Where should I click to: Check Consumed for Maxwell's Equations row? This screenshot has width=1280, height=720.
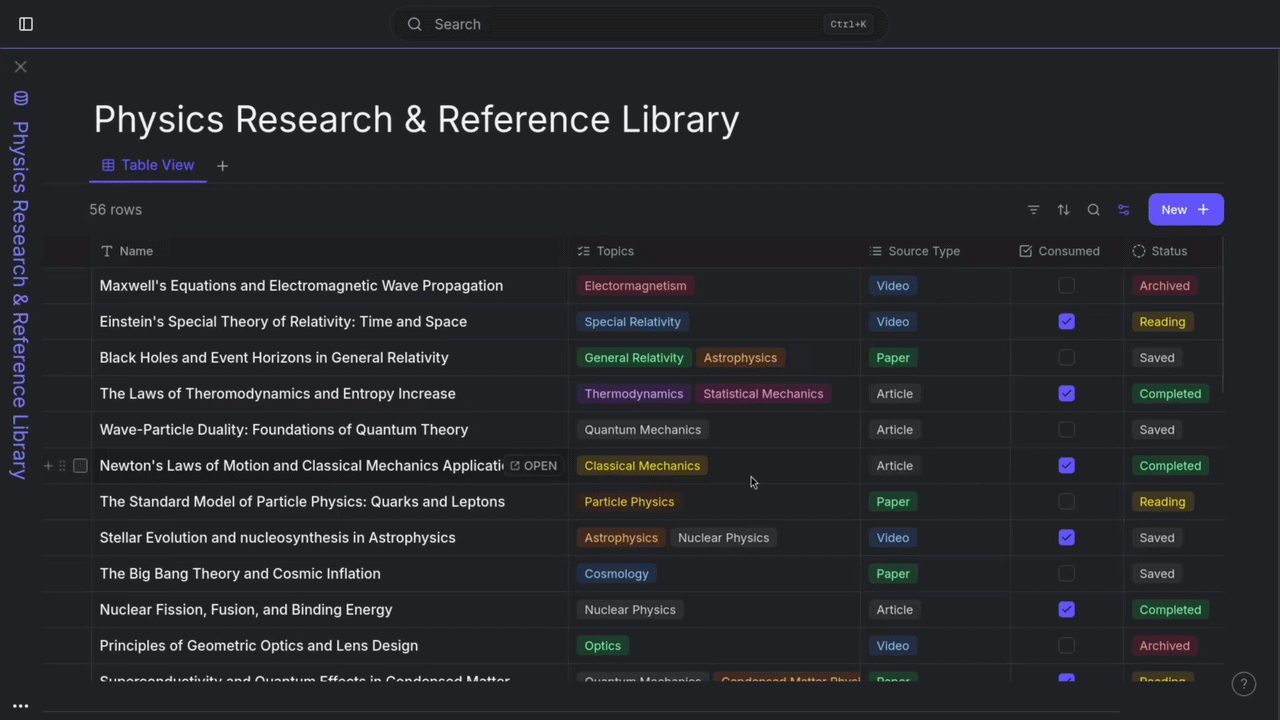coord(1067,286)
